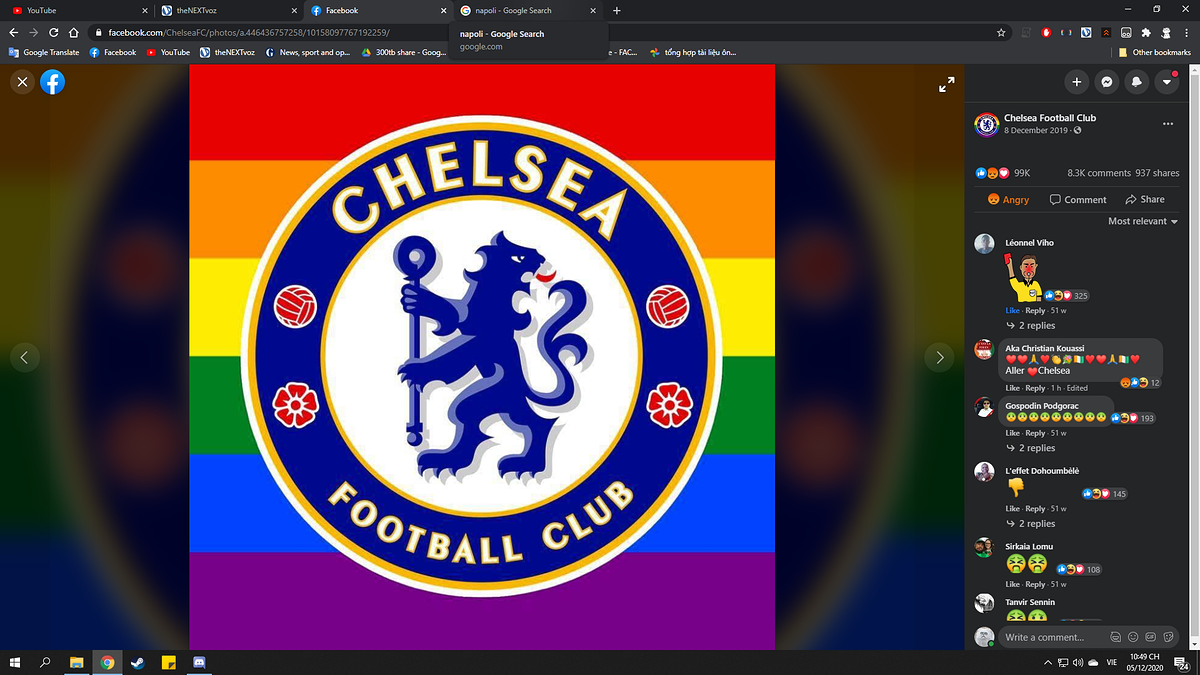This screenshot has height=675, width=1200.
Task: Click the Comment button under post
Action: tap(1077, 199)
